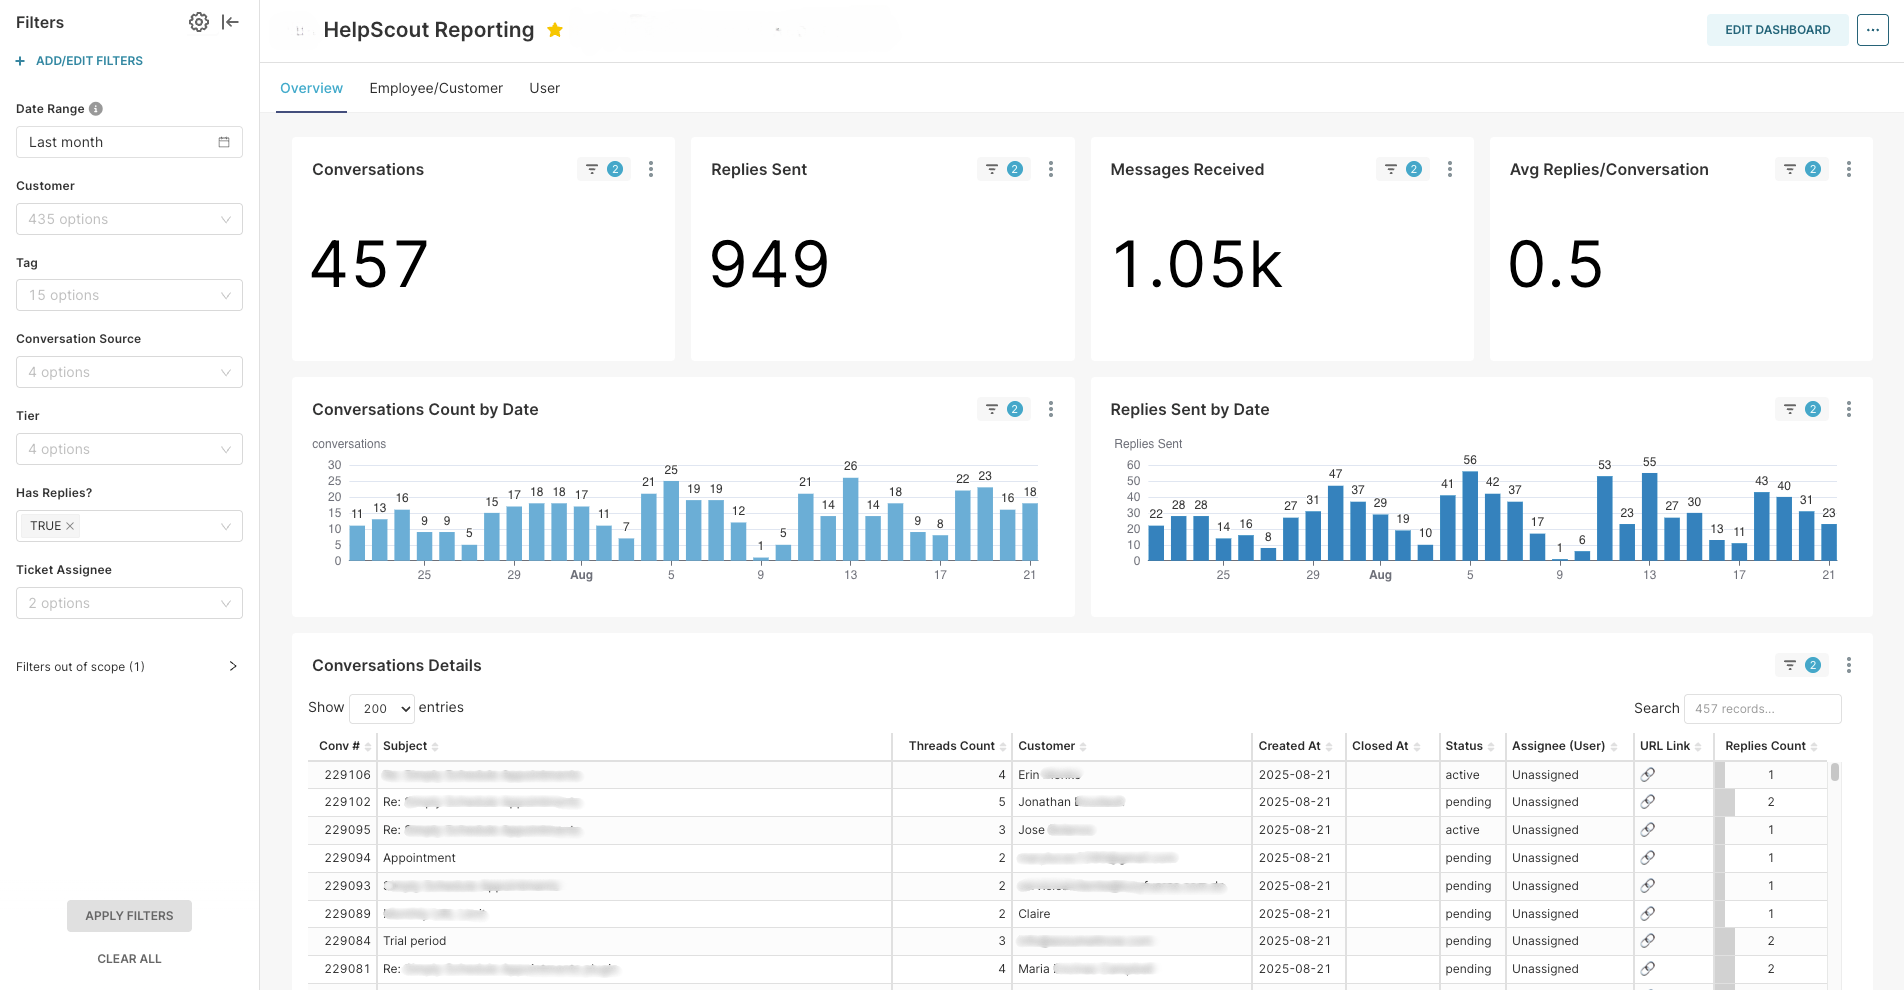Screen dimensions: 1904x990
Task: Expand Filters out of scope section
Action: pos(232,666)
